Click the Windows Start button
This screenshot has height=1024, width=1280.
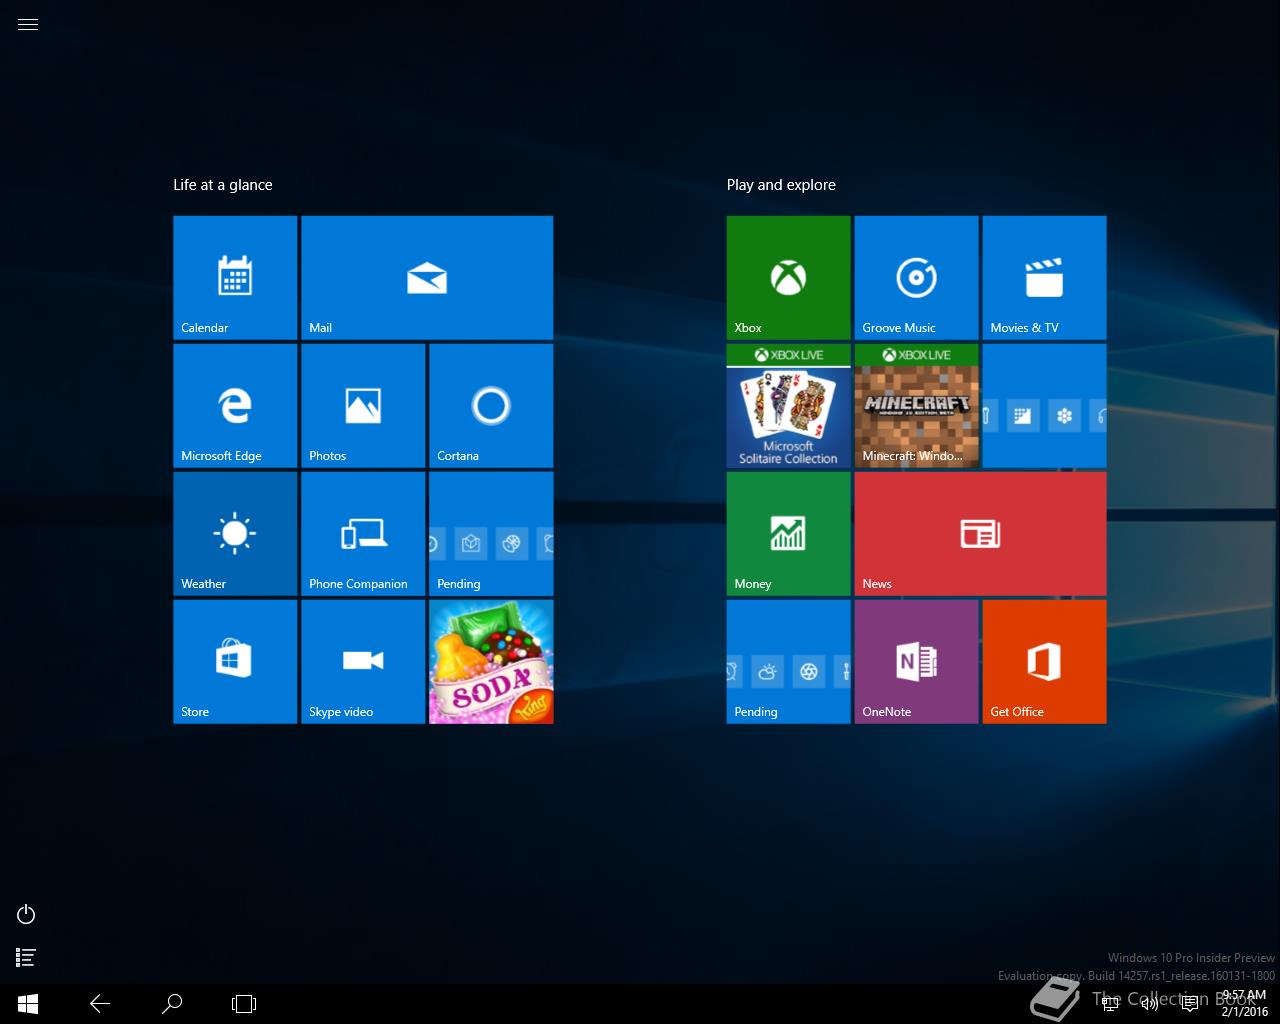[x=28, y=1004]
